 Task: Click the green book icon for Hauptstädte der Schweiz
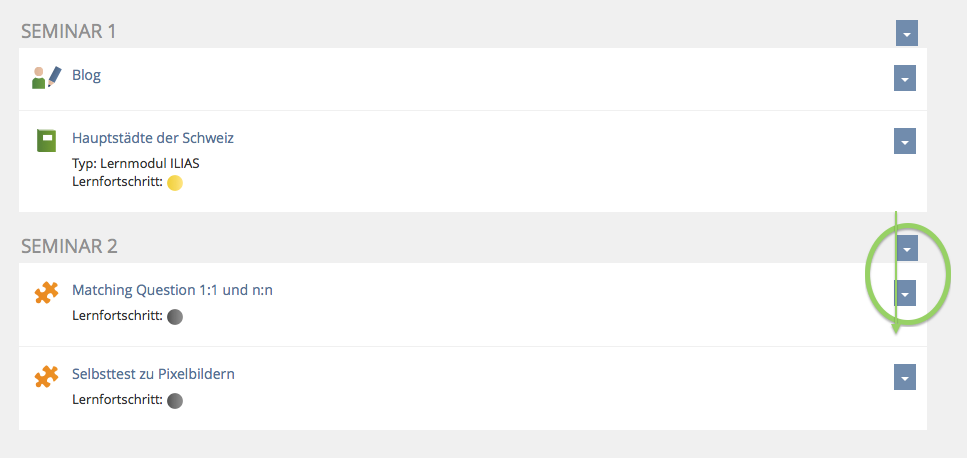(46, 140)
